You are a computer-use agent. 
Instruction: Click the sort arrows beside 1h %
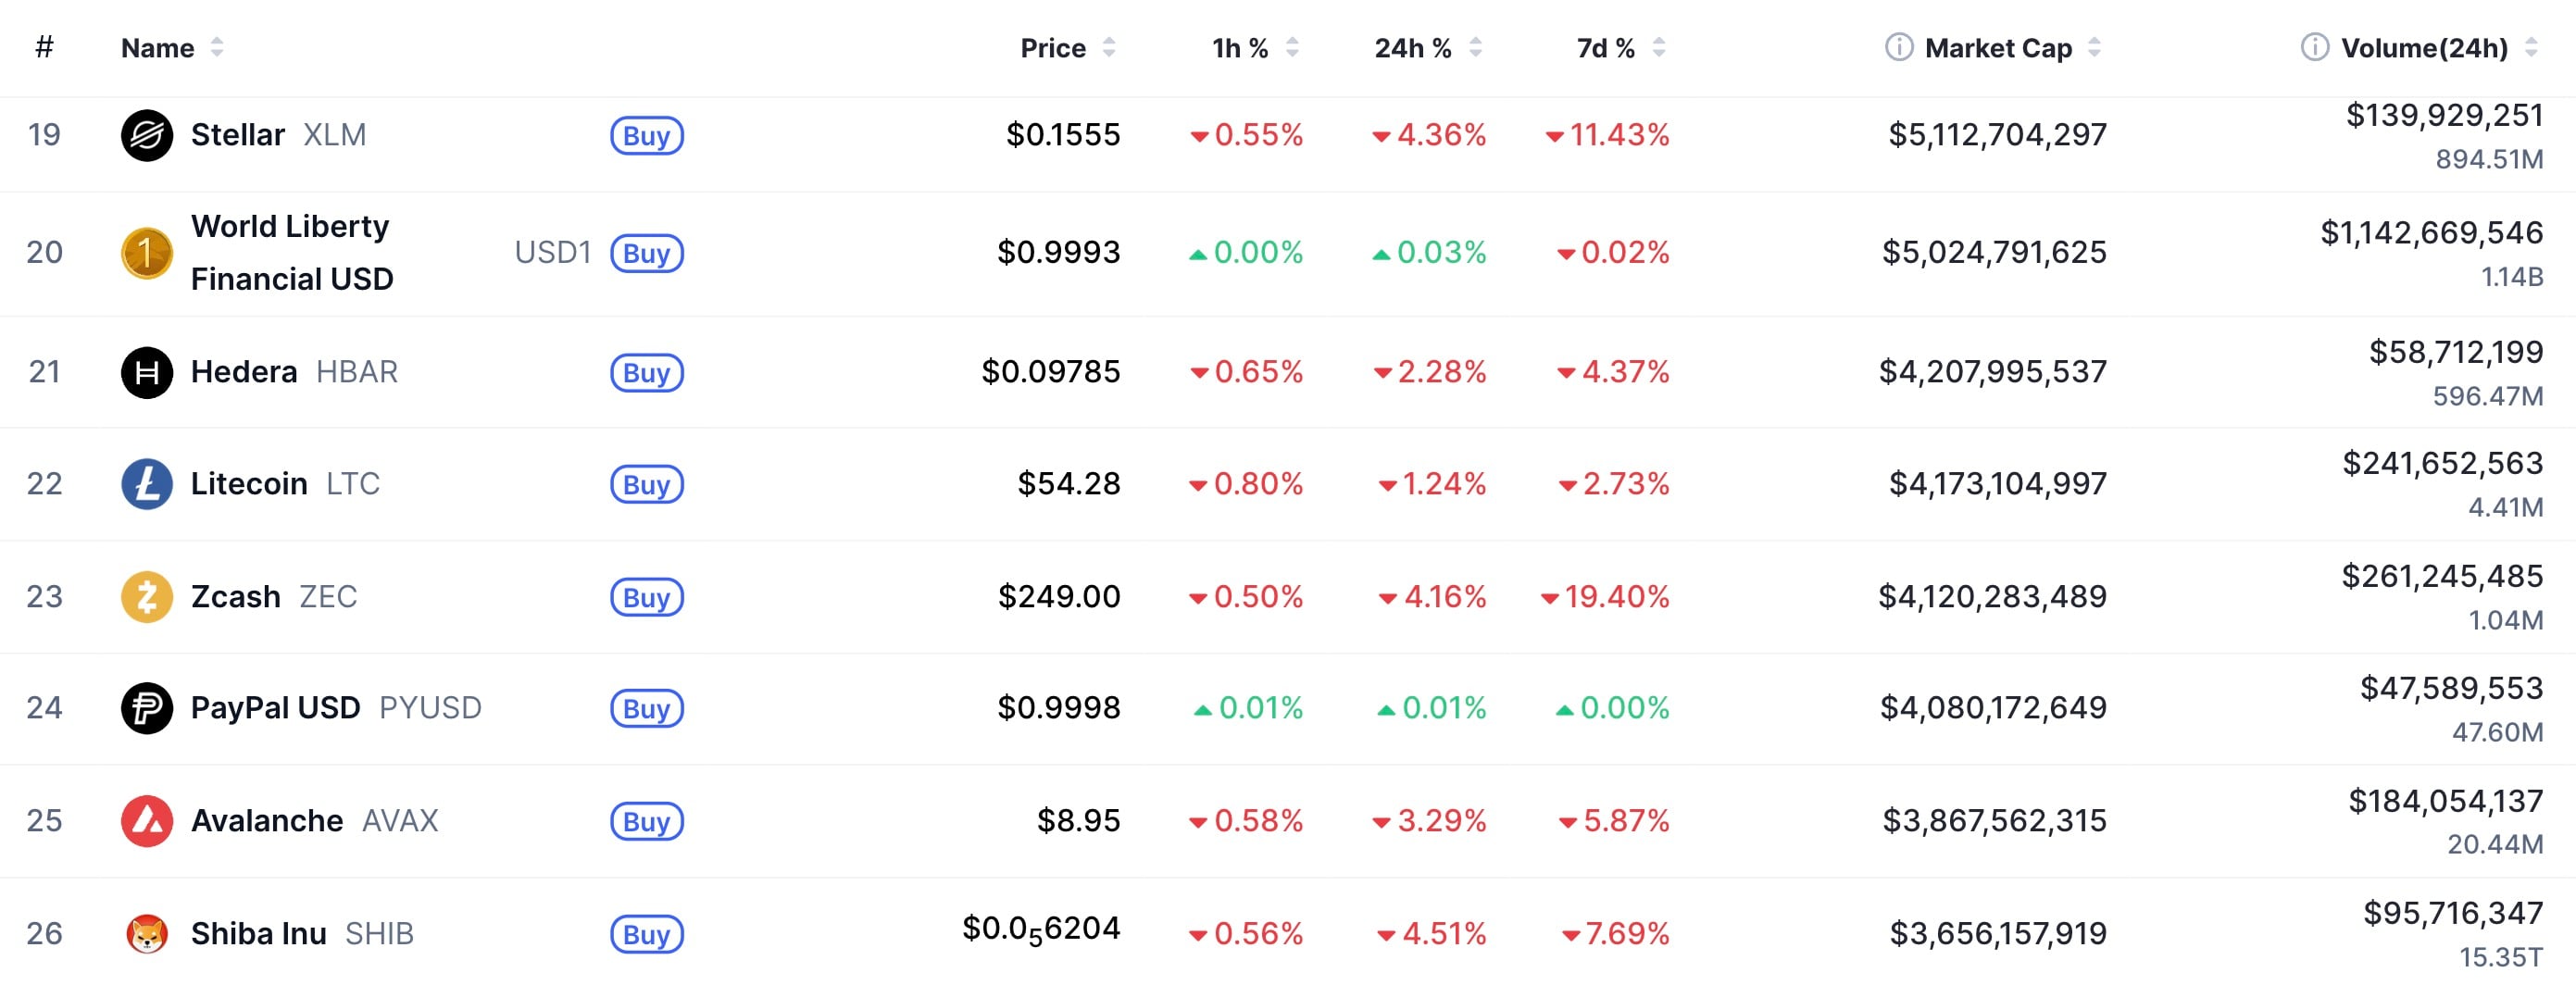click(1292, 47)
